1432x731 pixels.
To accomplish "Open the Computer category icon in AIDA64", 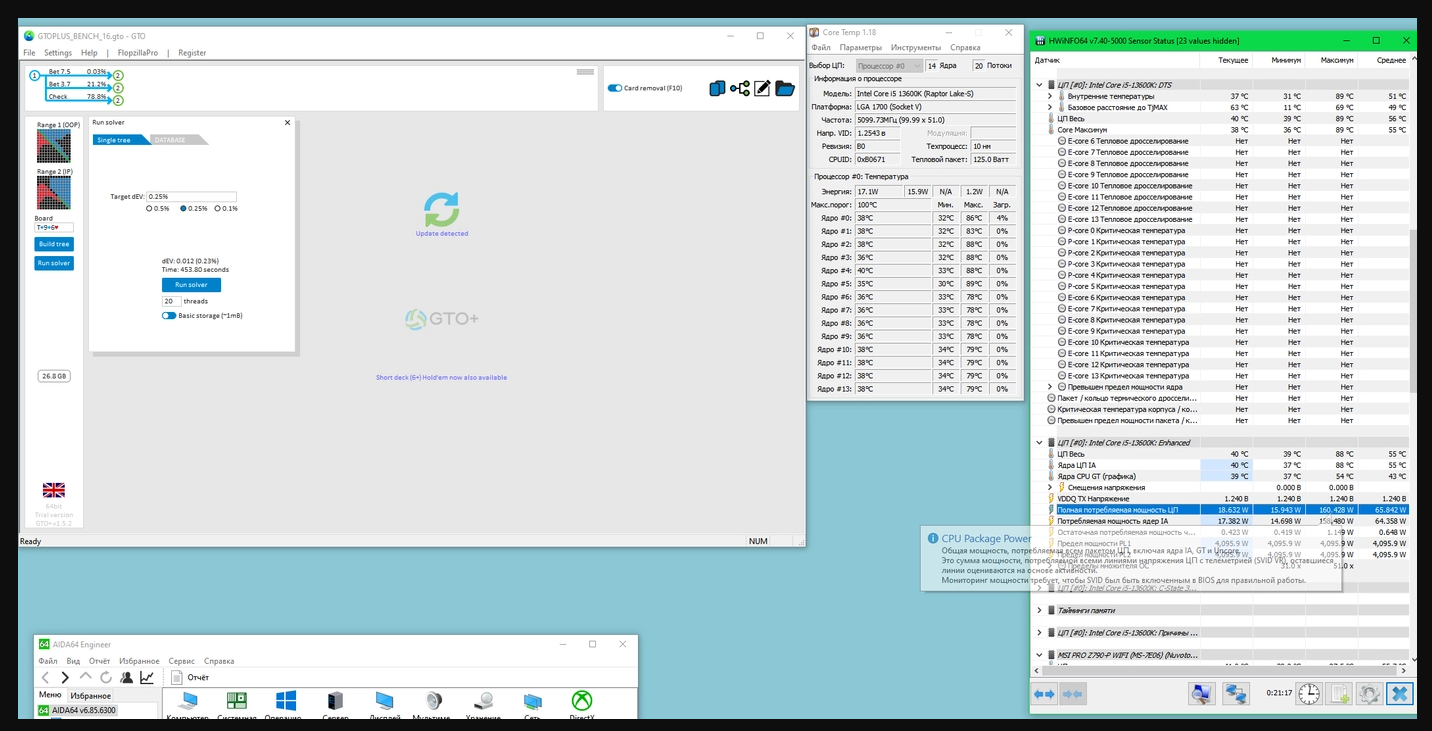I will pos(187,703).
